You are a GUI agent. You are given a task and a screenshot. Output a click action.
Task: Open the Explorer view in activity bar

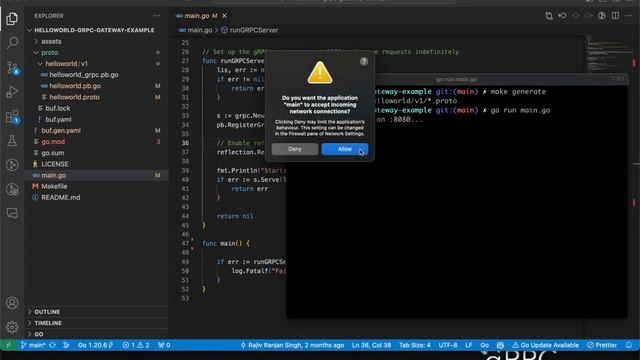click(12, 18)
